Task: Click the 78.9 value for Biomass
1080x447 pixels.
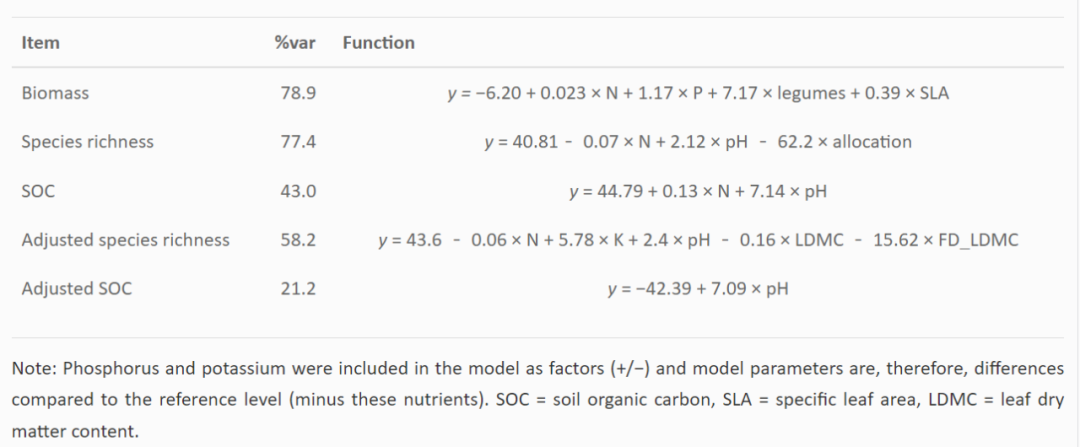Action: 298,93
